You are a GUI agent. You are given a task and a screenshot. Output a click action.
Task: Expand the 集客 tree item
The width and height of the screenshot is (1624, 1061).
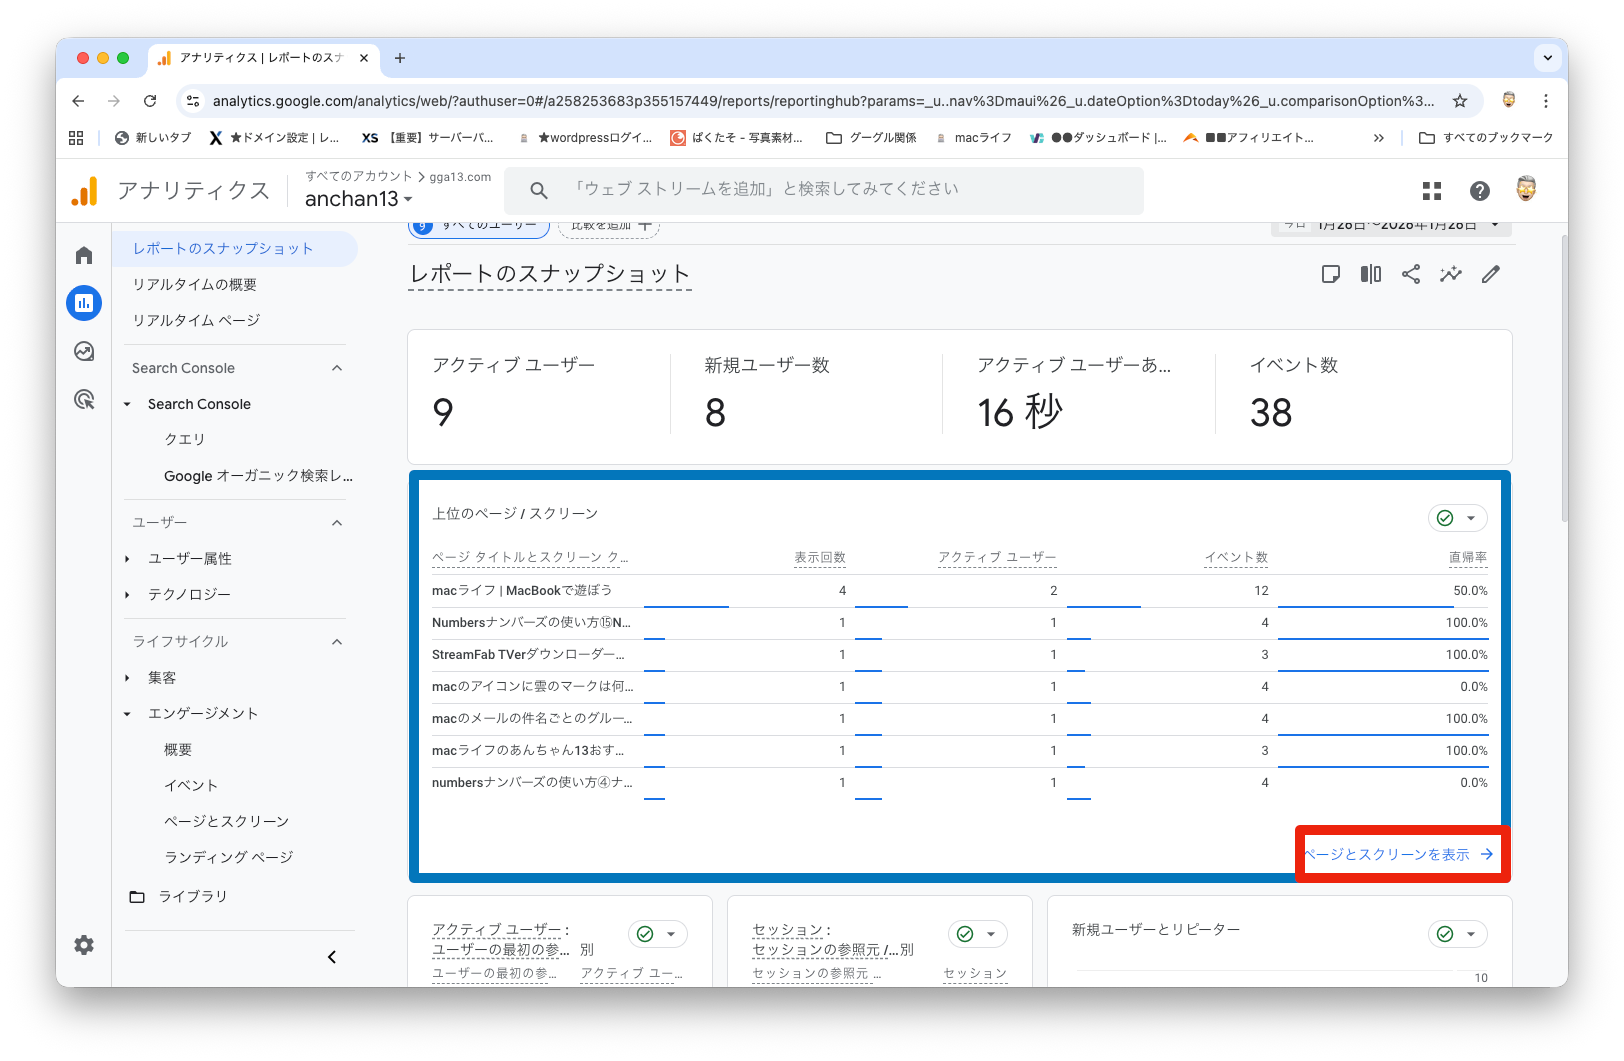[128, 678]
